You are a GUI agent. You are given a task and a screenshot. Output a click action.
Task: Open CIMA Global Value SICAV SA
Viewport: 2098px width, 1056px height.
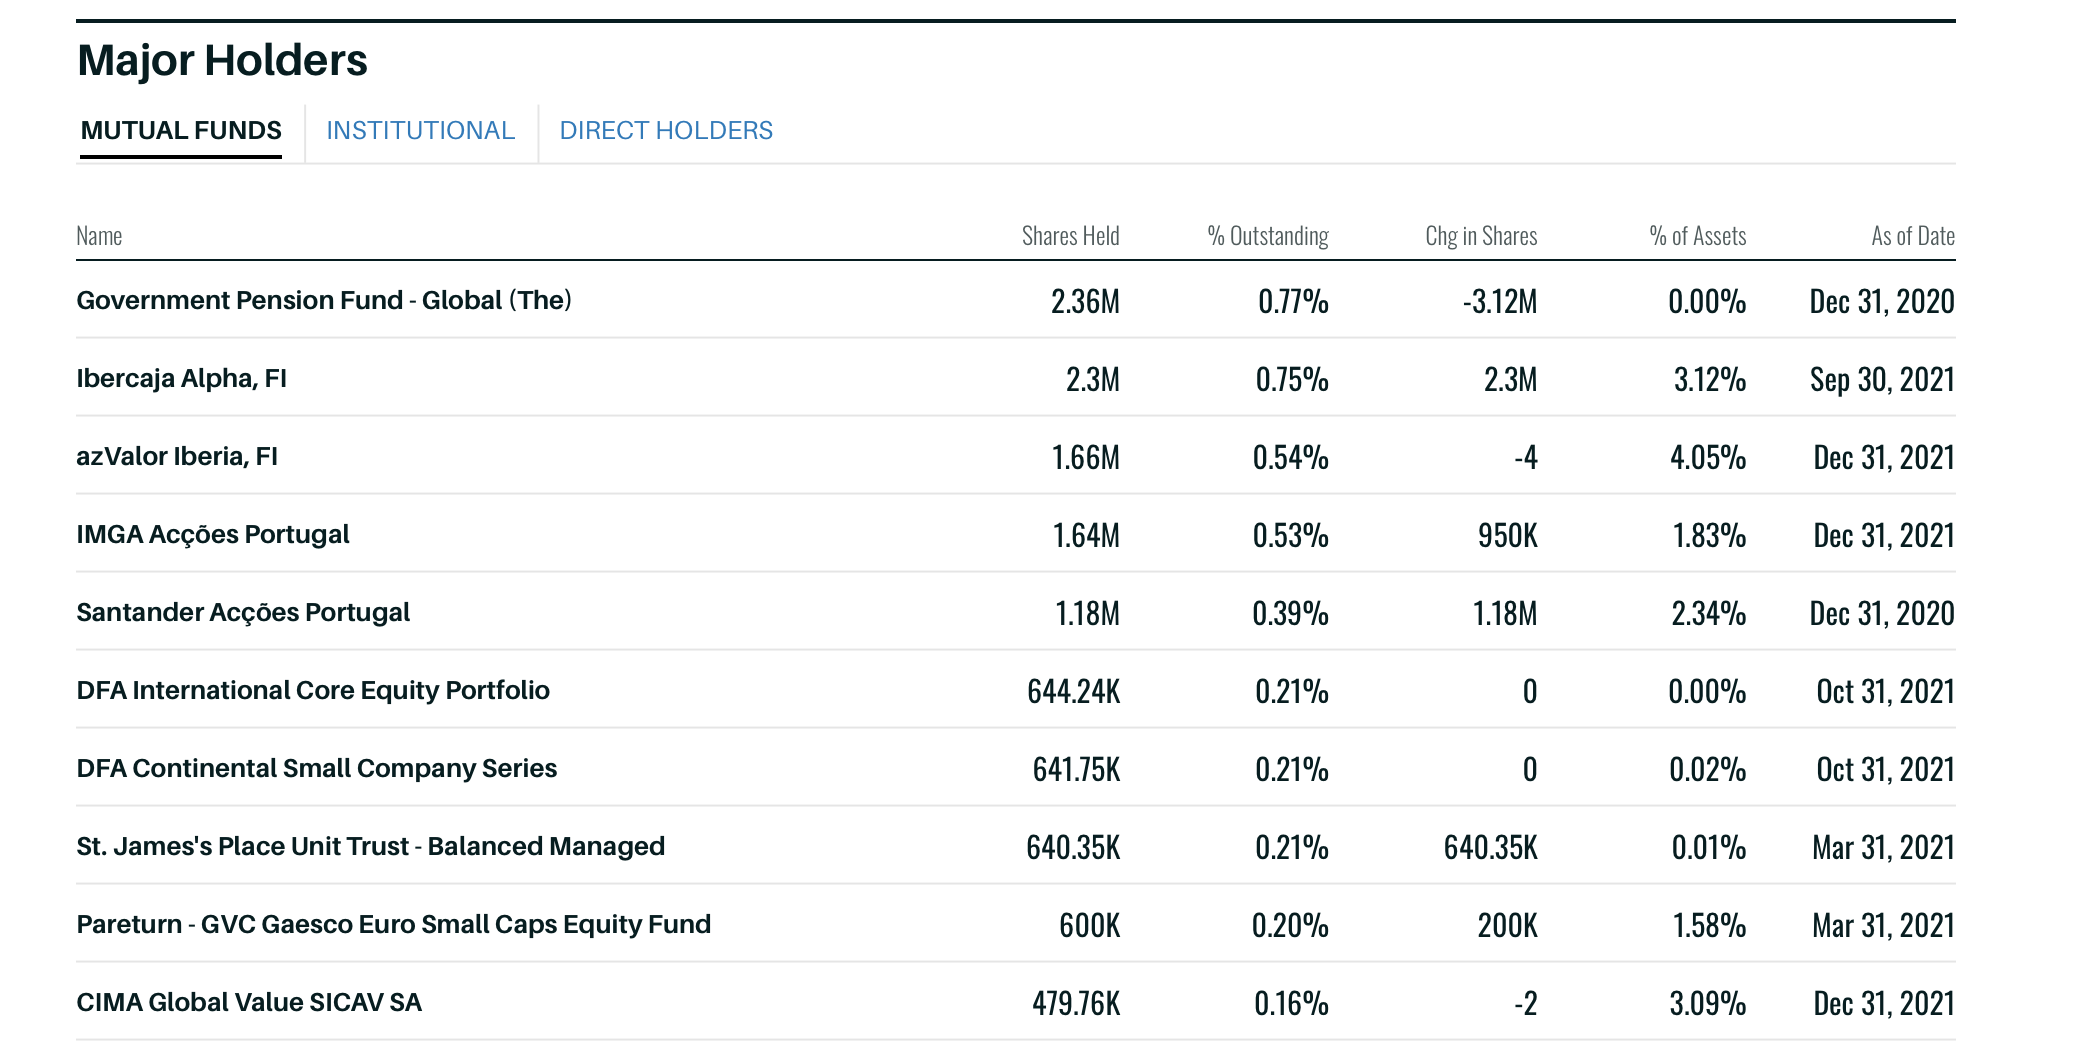(x=249, y=1003)
